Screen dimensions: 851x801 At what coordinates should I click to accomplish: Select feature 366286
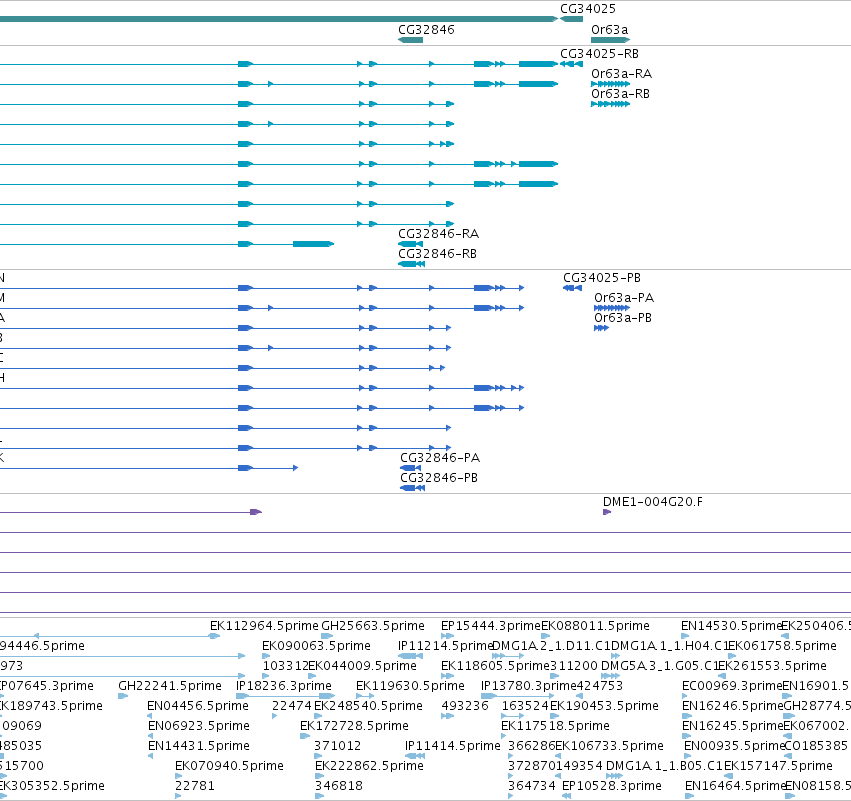(531, 747)
